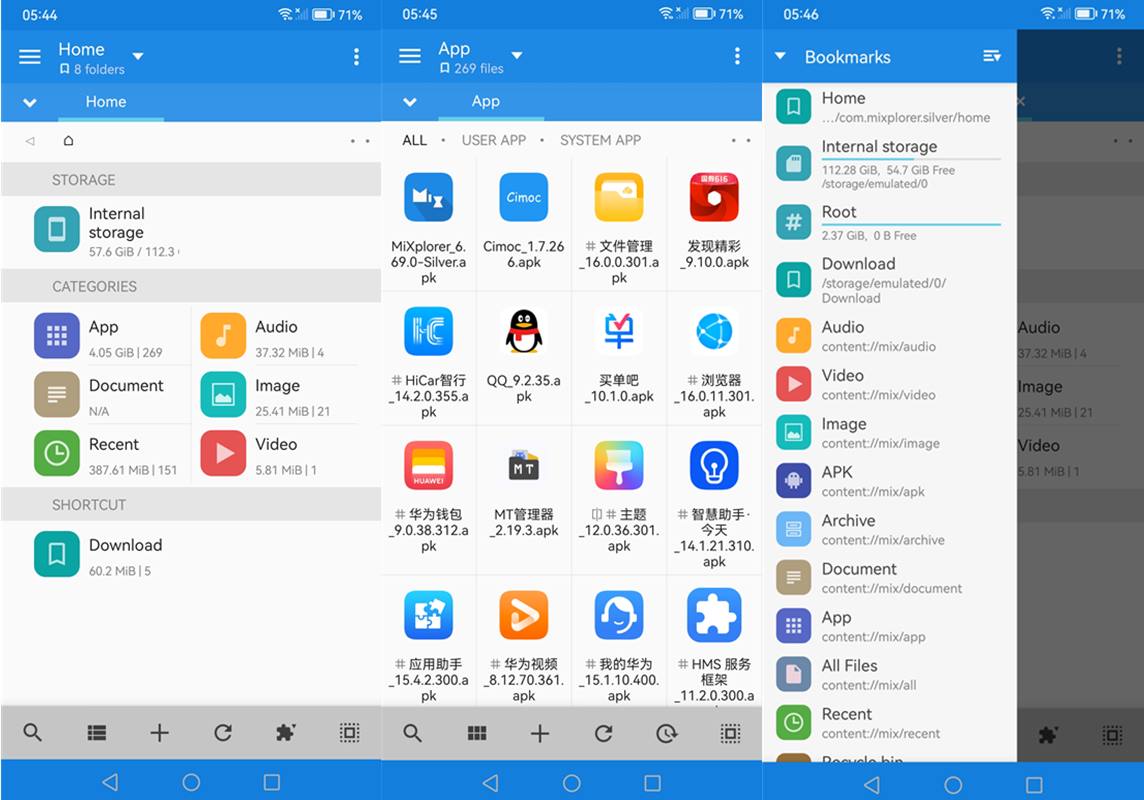Image resolution: width=1144 pixels, height=800 pixels.
Task: Switch to the SYSTEM APP tab
Action: pyautogui.click(x=600, y=140)
